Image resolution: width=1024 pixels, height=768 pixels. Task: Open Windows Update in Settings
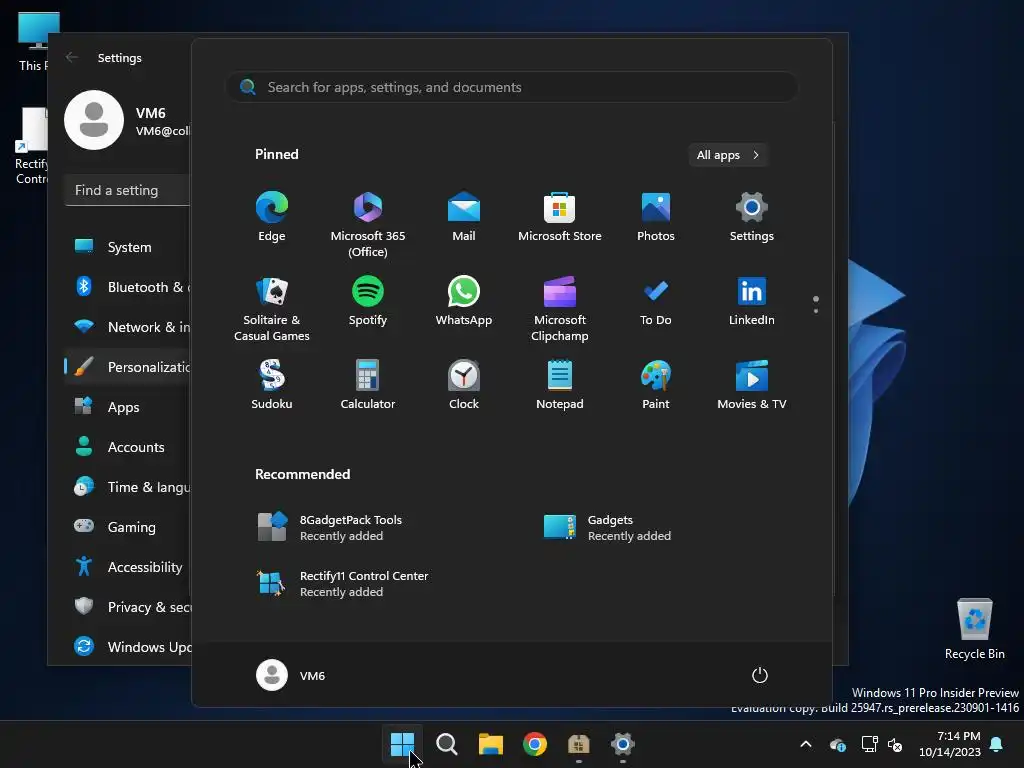[x=128, y=647]
